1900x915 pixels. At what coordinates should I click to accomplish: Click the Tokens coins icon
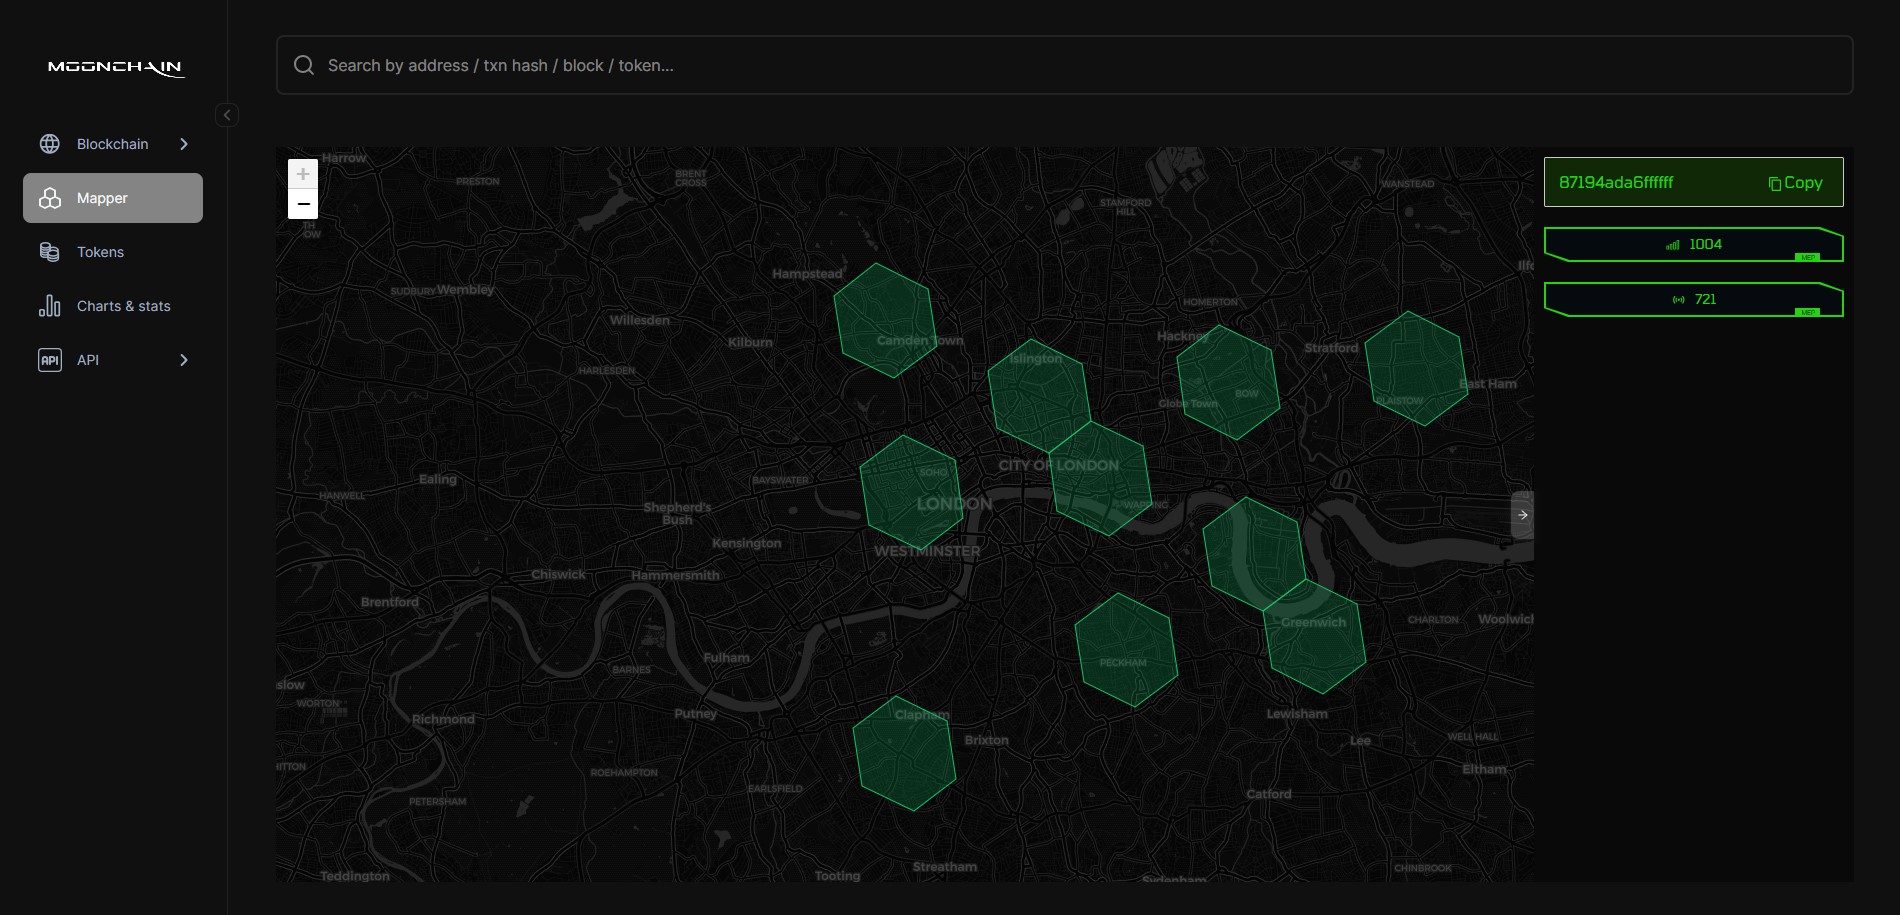50,252
